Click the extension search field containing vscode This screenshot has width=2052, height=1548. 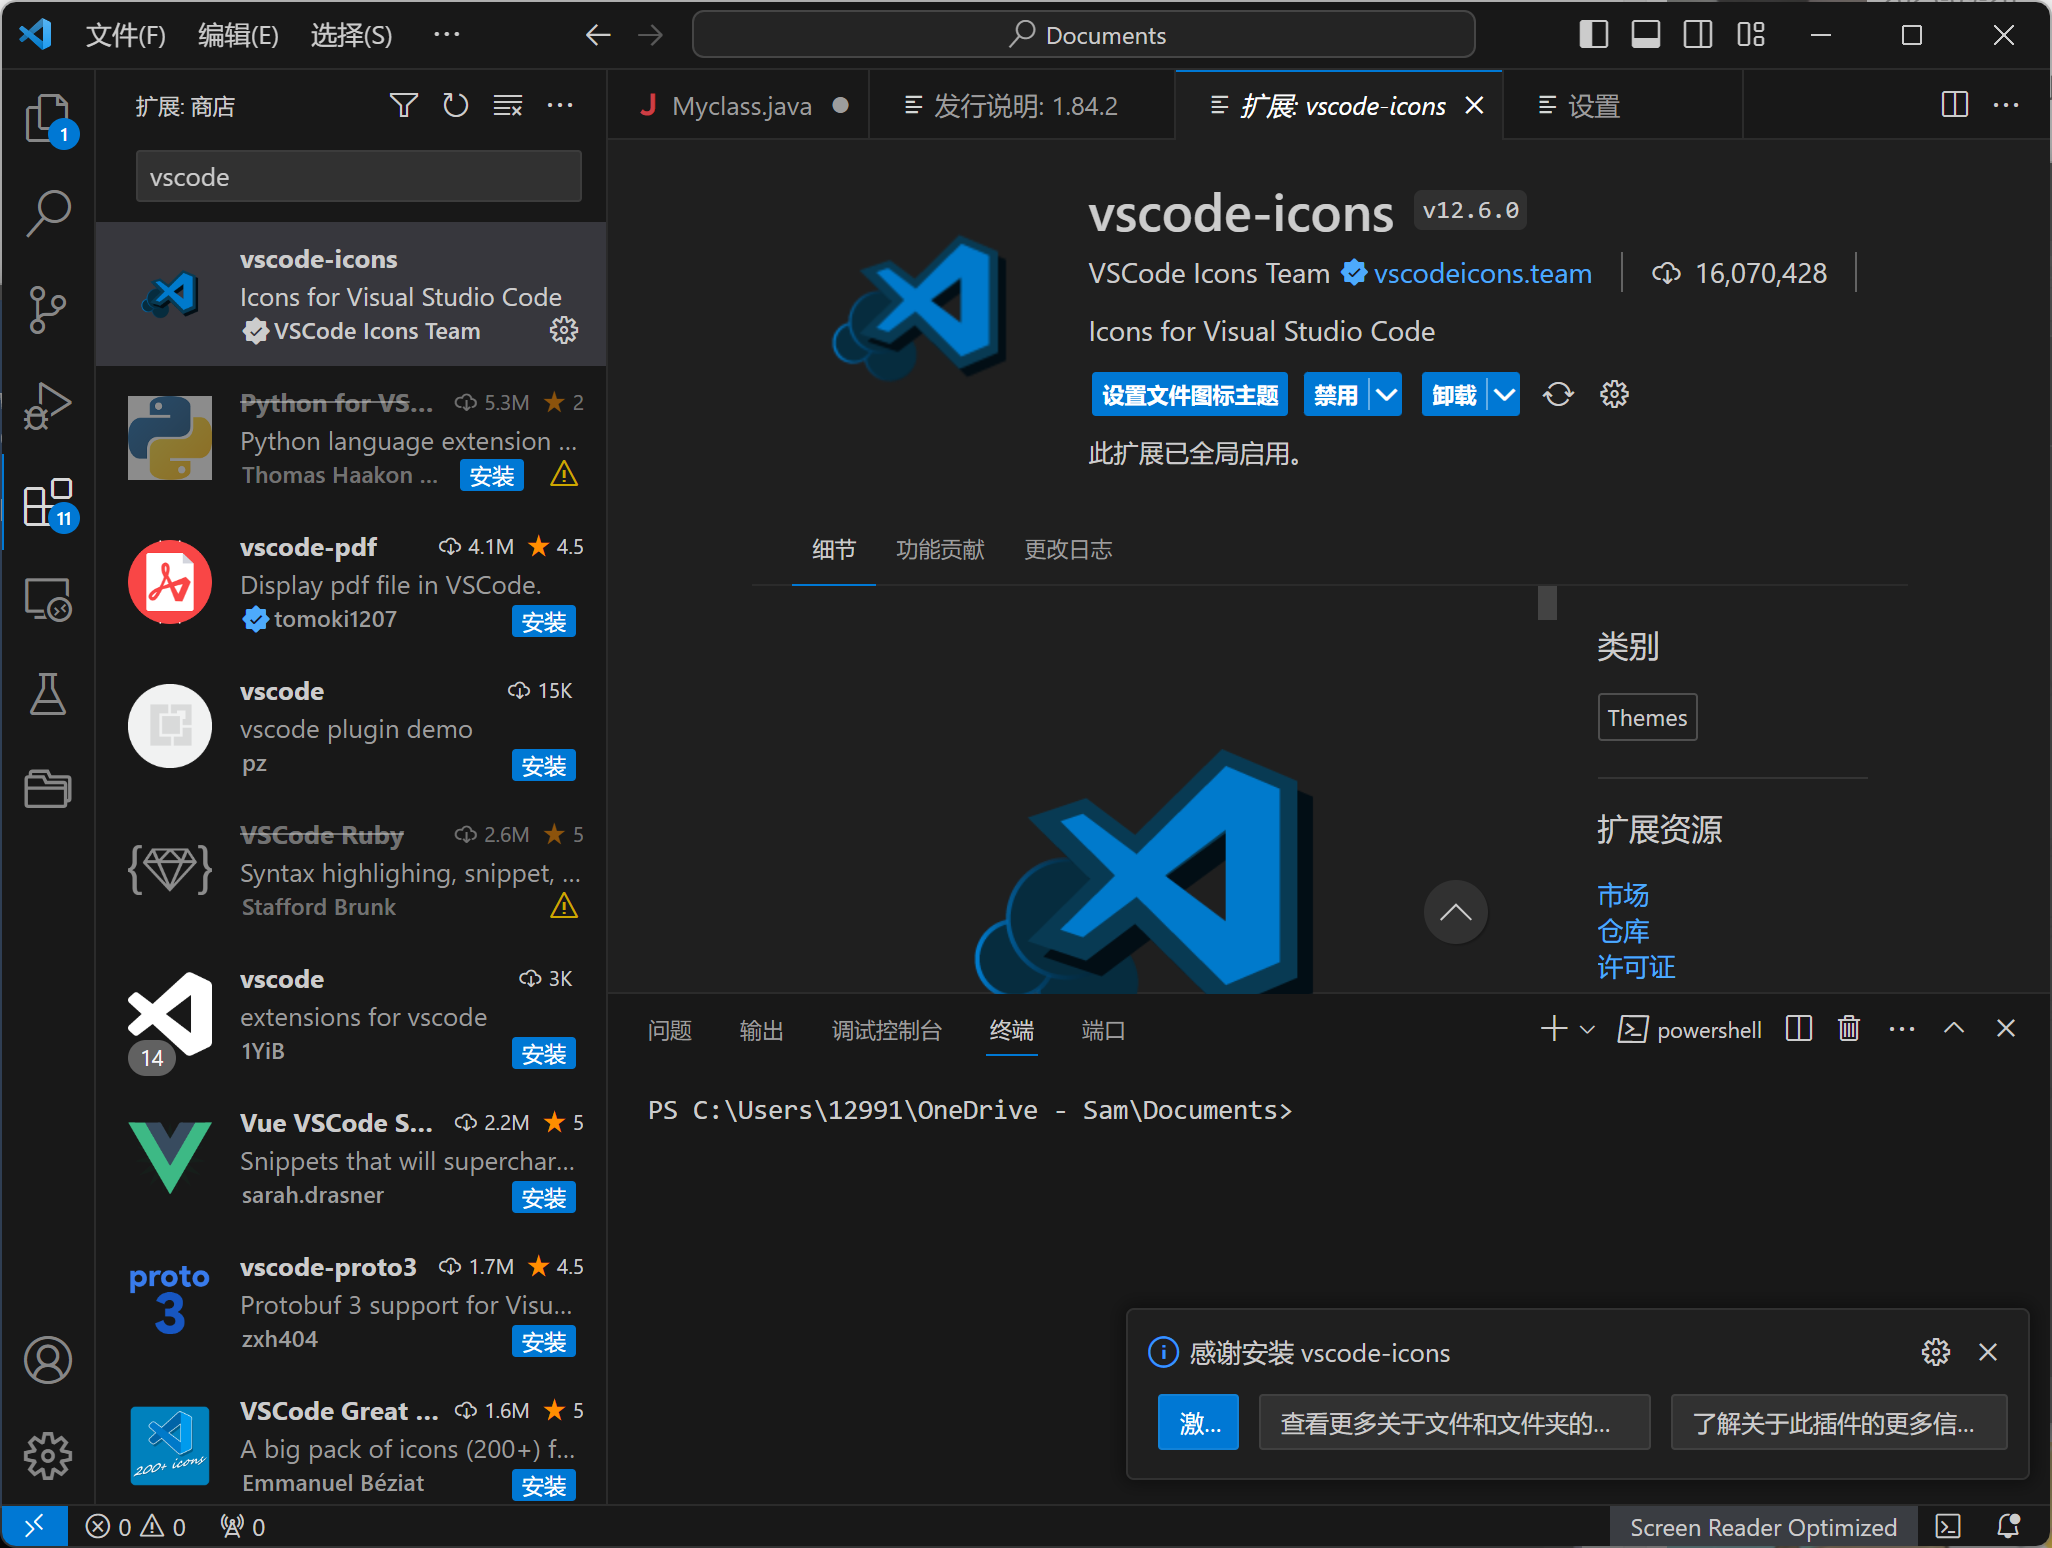358,177
